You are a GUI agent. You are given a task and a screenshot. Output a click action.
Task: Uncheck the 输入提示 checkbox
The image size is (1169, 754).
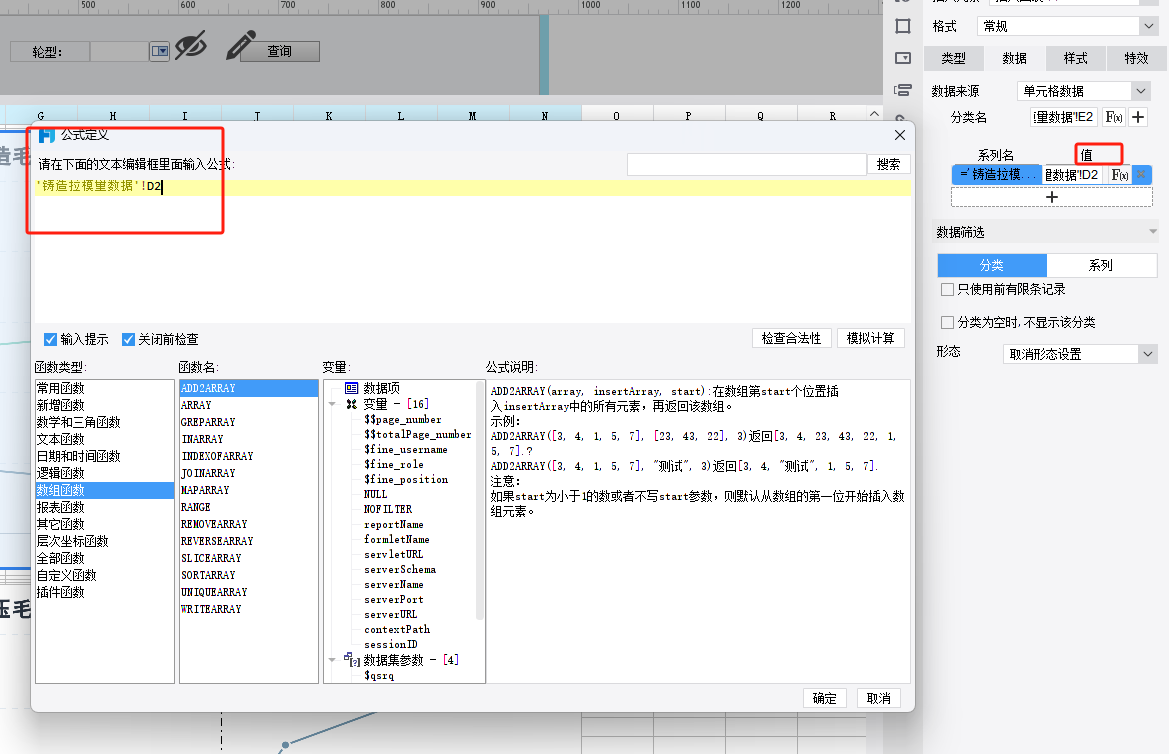click(x=51, y=339)
